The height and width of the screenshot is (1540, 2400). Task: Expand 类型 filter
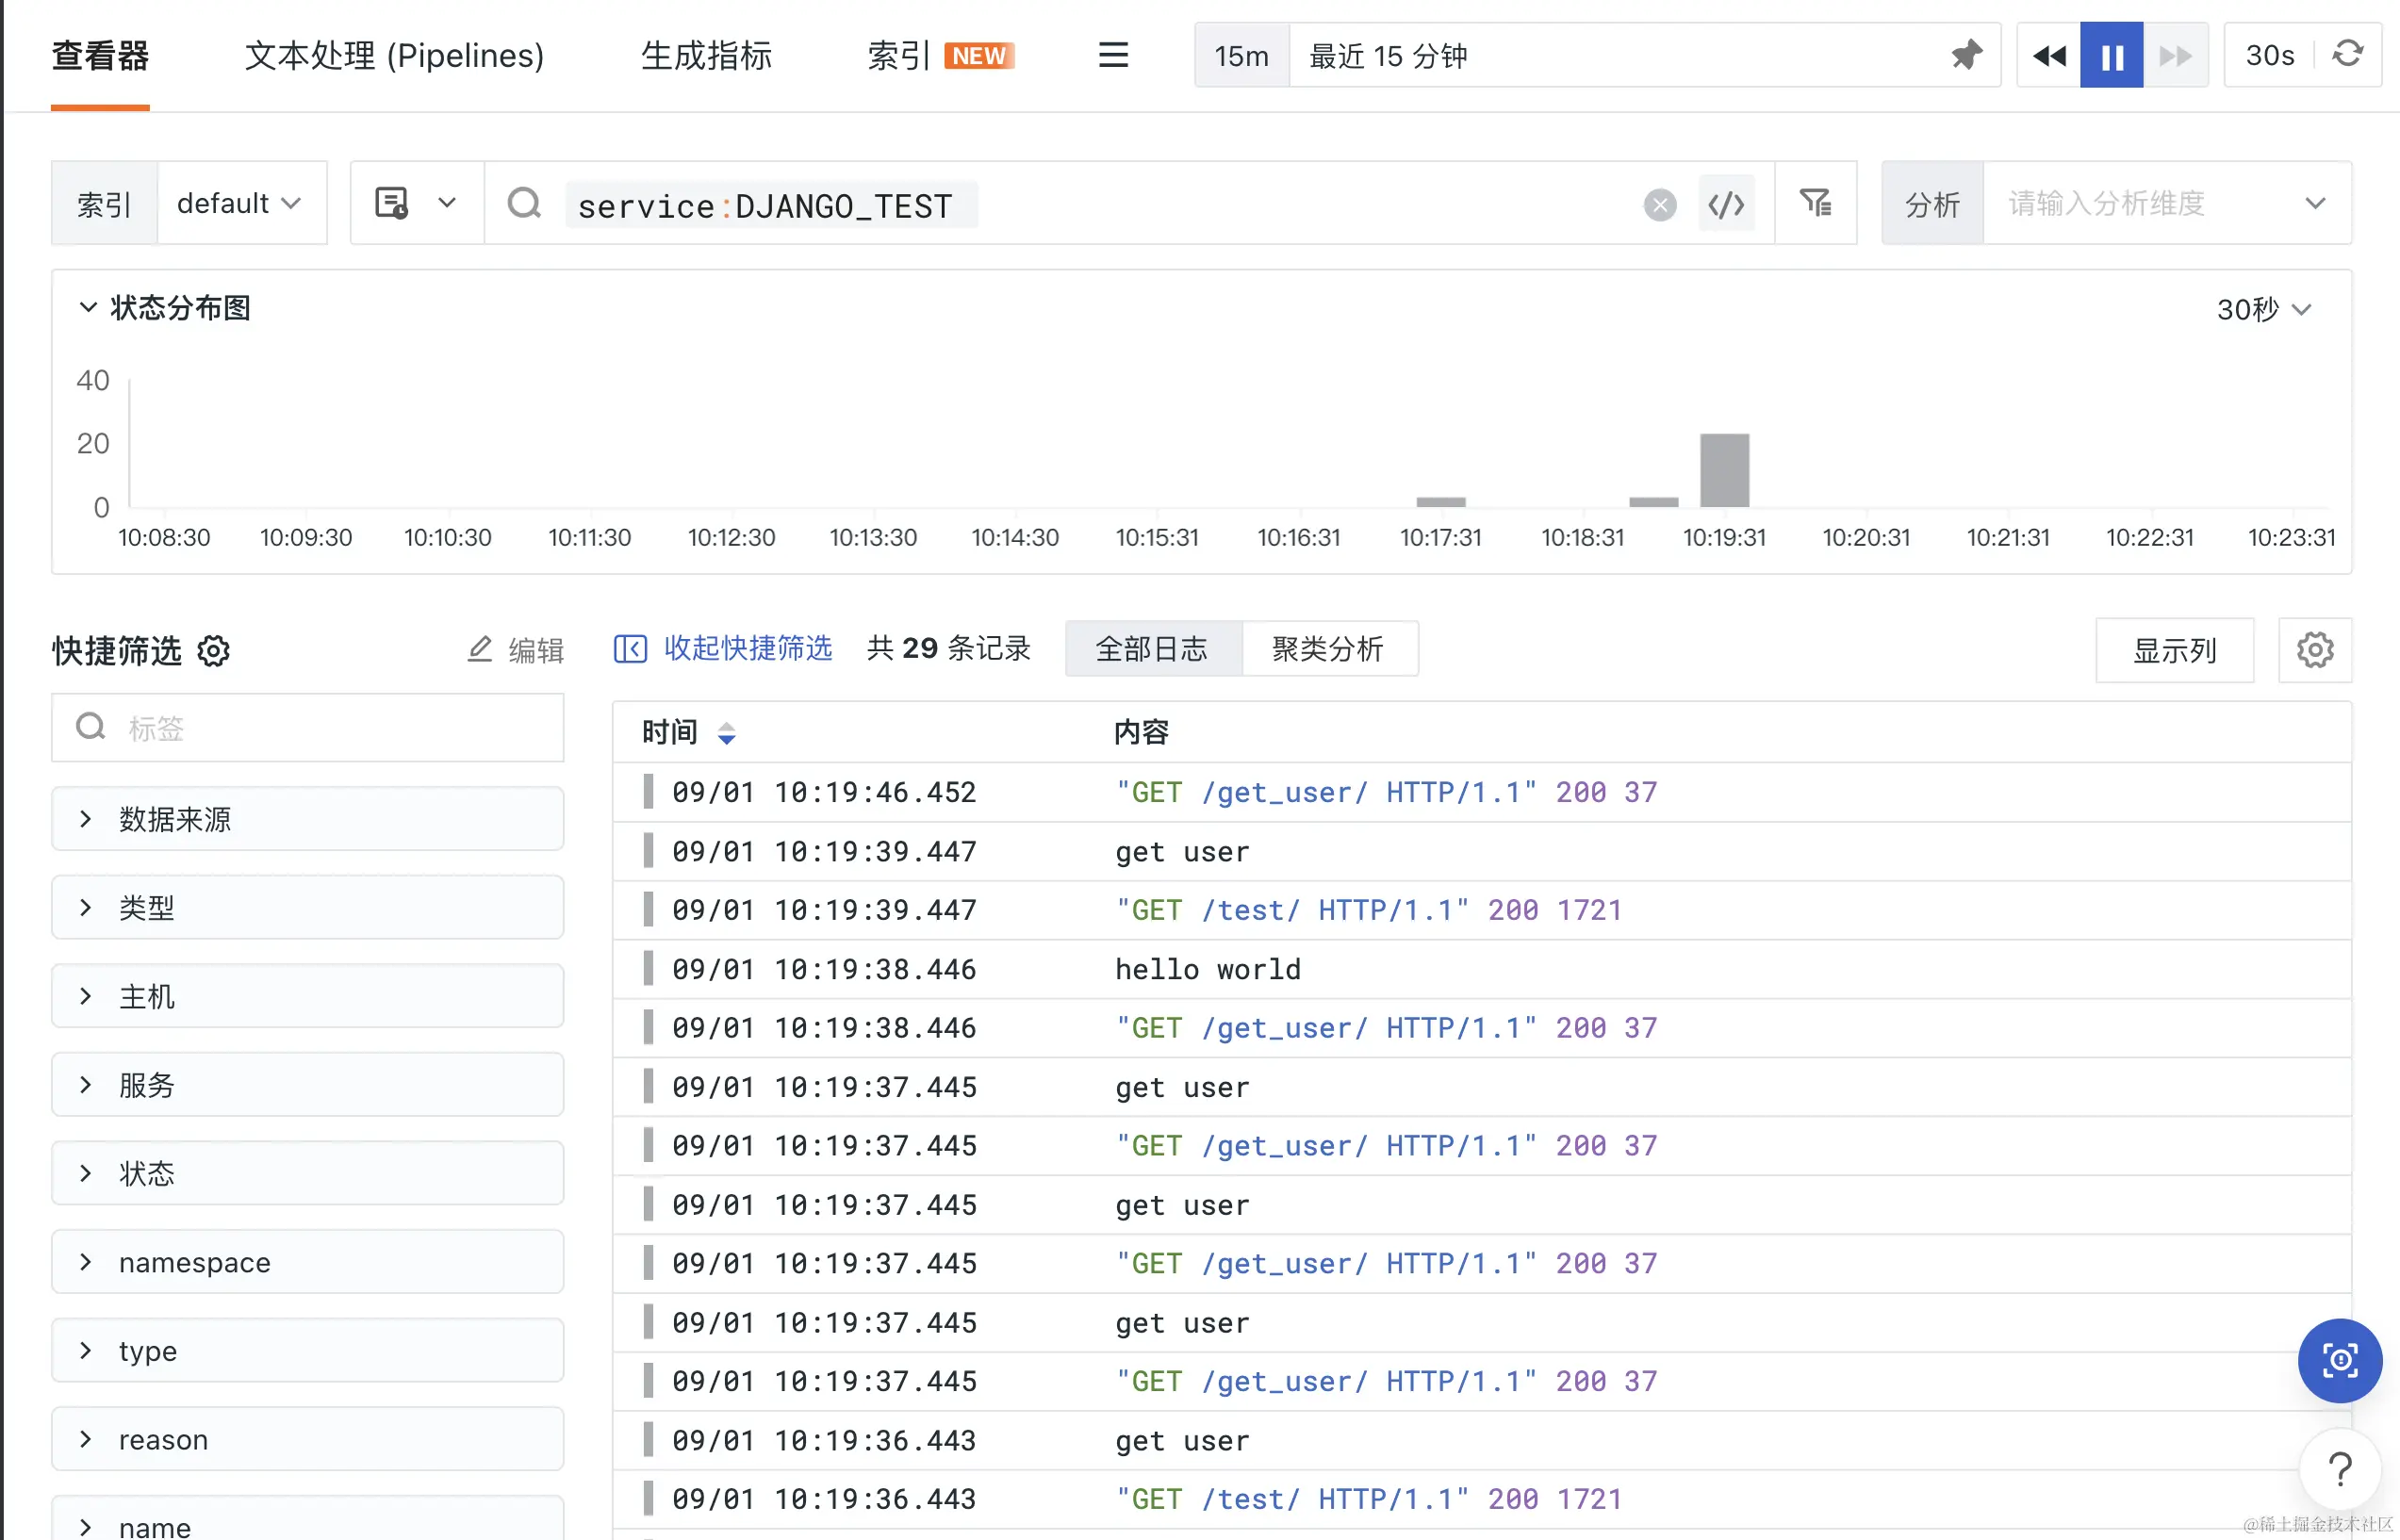tap(307, 908)
